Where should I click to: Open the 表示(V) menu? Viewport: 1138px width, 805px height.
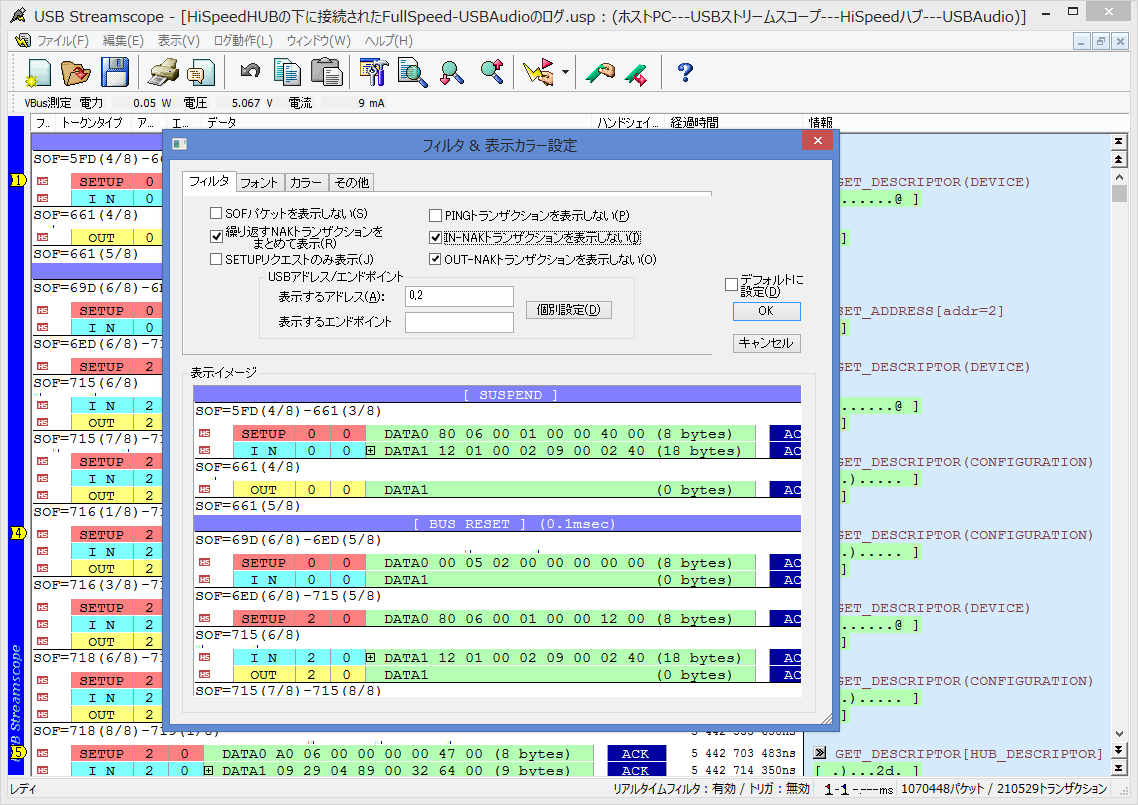179,41
